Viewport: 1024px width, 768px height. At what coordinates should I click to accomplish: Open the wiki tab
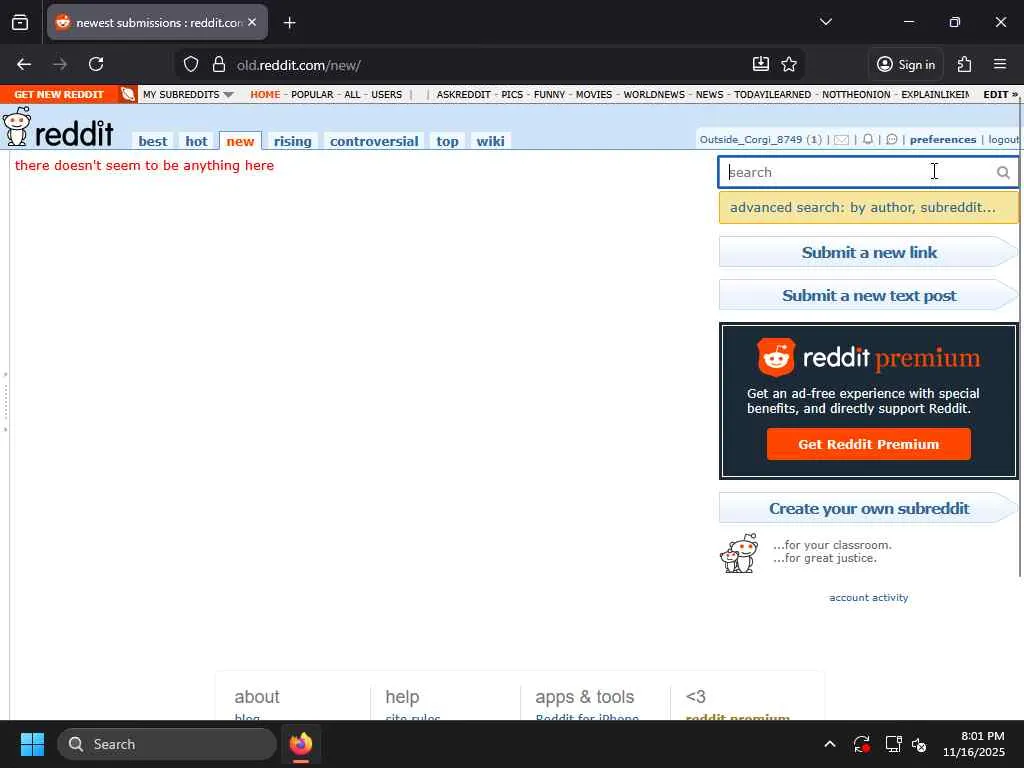point(490,141)
